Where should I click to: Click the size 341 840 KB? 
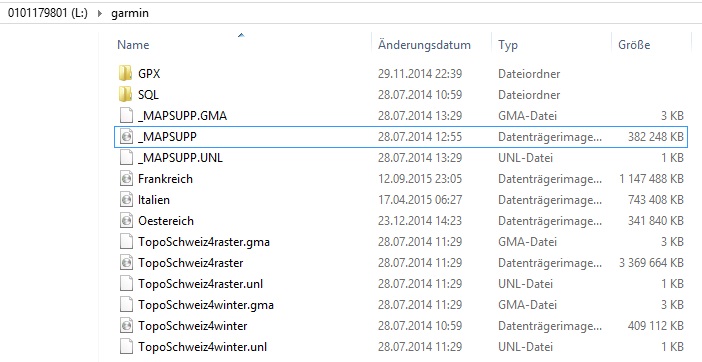[x=656, y=221]
